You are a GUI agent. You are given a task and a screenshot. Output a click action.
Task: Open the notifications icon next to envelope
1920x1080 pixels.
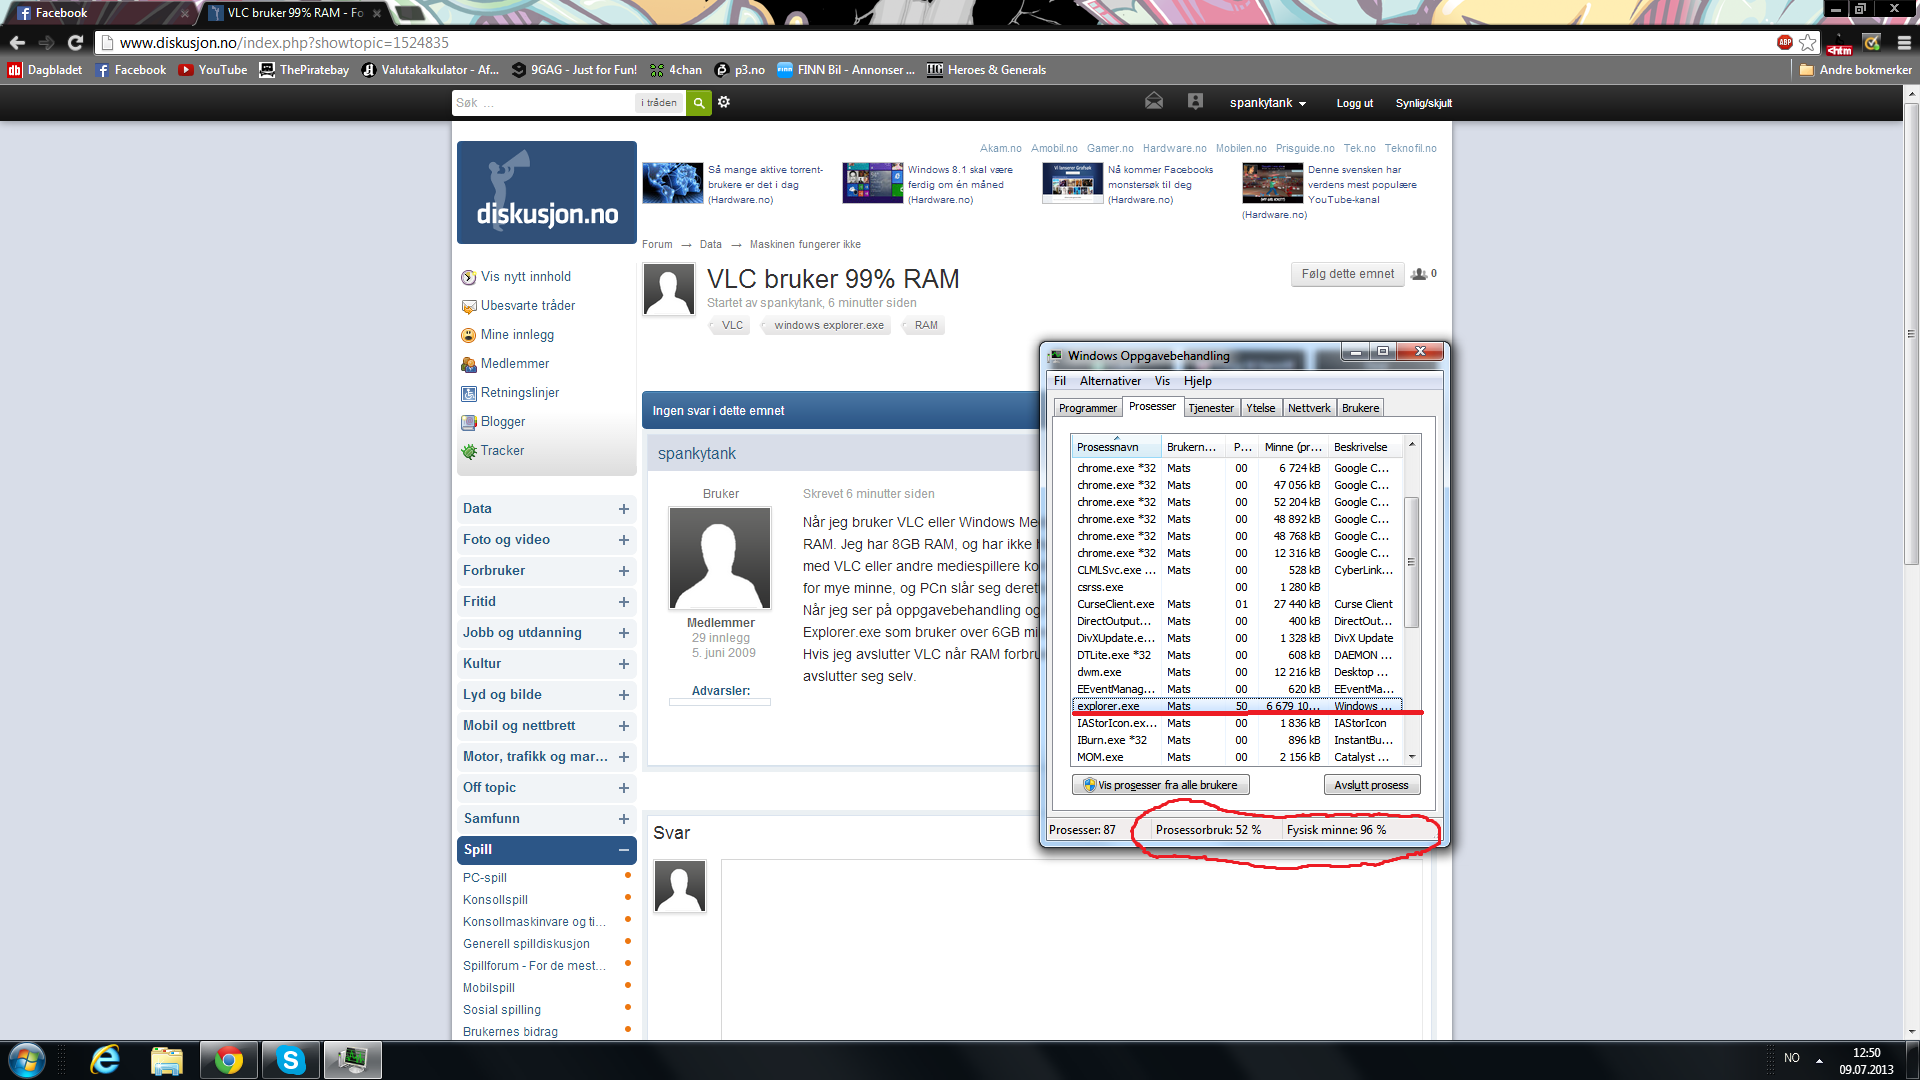pos(1195,102)
